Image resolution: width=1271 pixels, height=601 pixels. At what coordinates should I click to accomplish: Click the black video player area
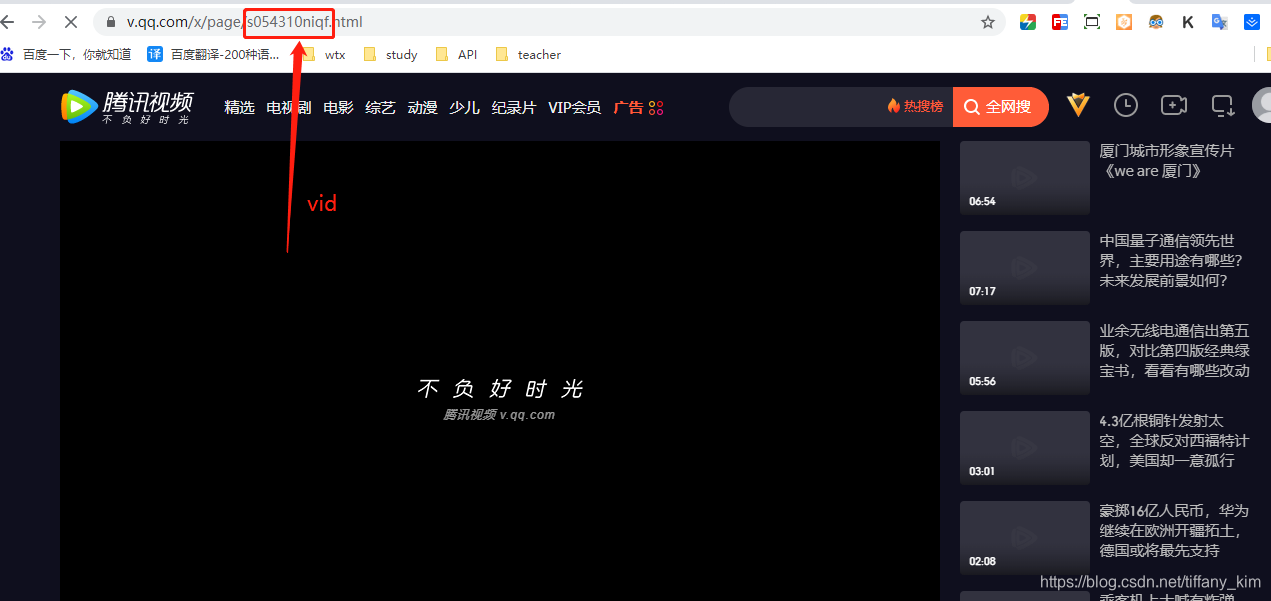[499, 371]
